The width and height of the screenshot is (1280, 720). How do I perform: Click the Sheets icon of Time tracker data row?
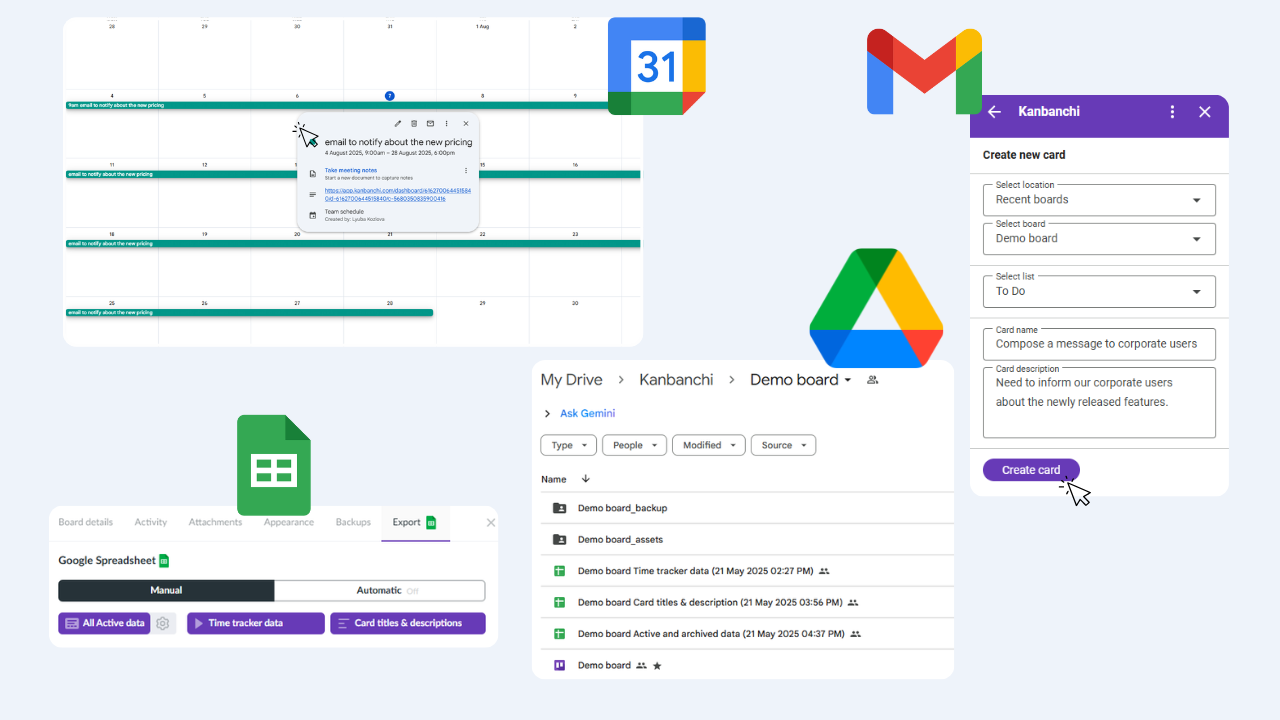(x=560, y=571)
